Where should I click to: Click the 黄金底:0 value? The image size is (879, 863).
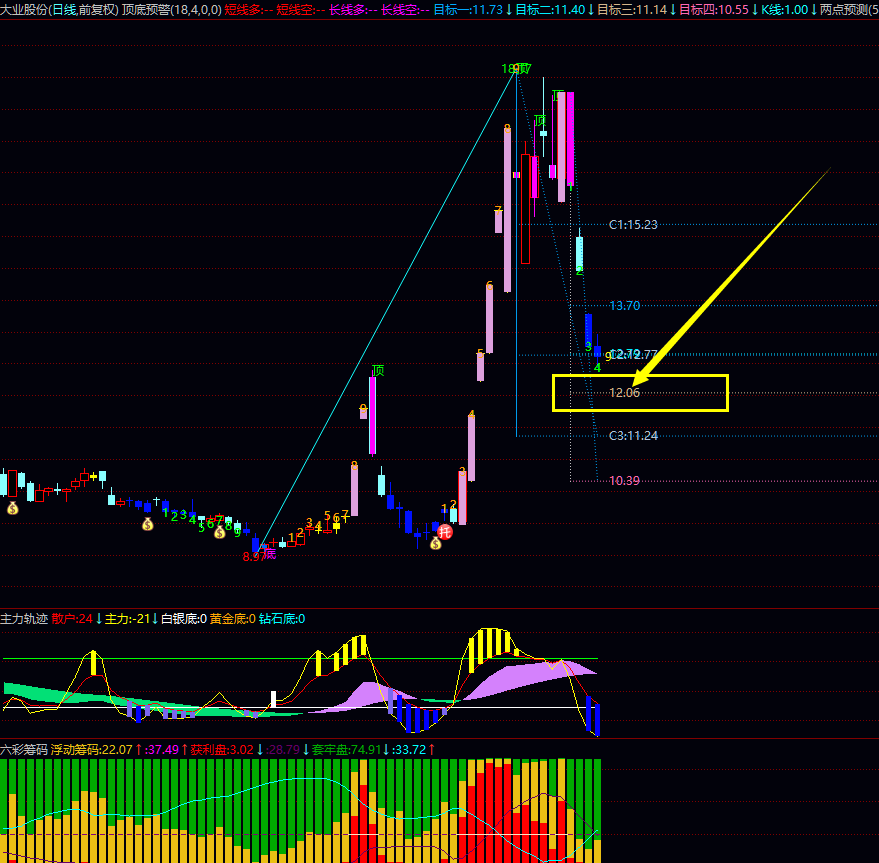233,619
